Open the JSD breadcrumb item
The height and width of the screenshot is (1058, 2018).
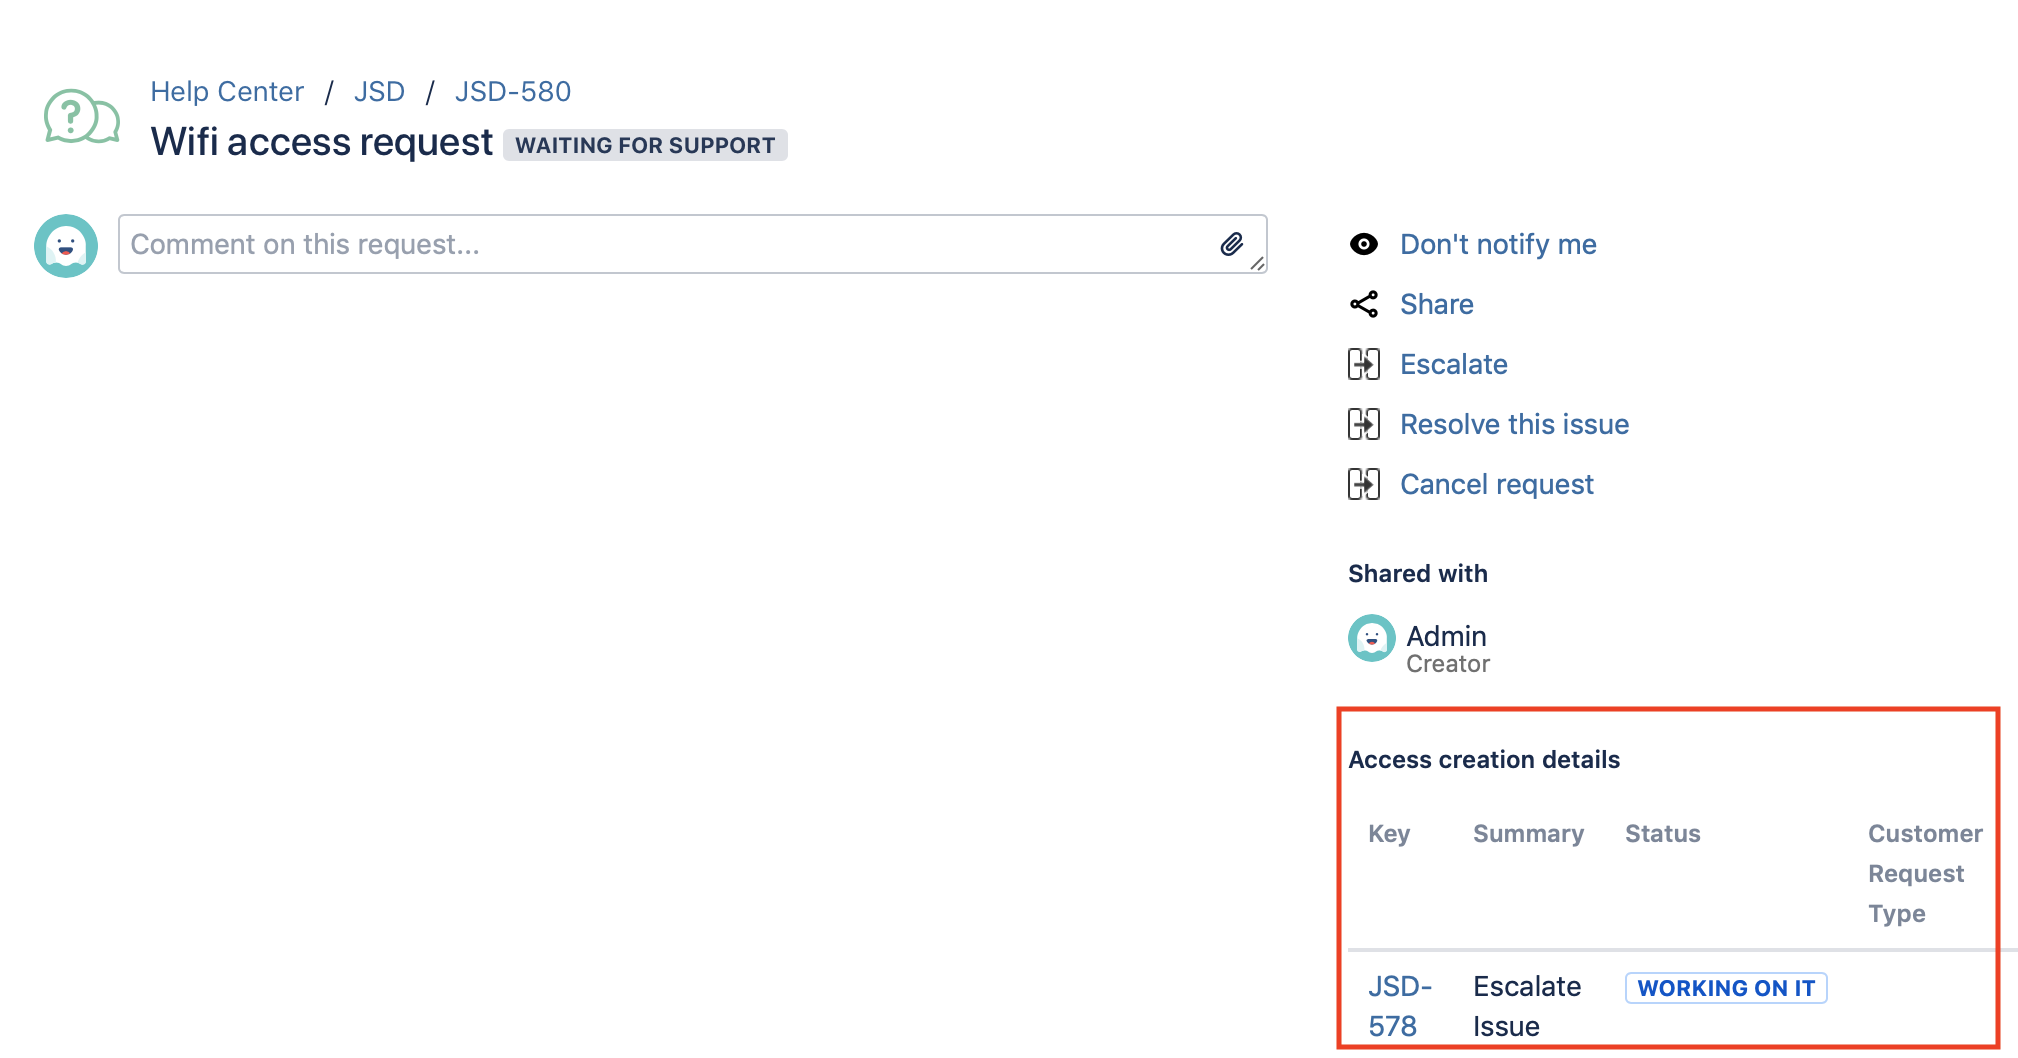coord(380,91)
